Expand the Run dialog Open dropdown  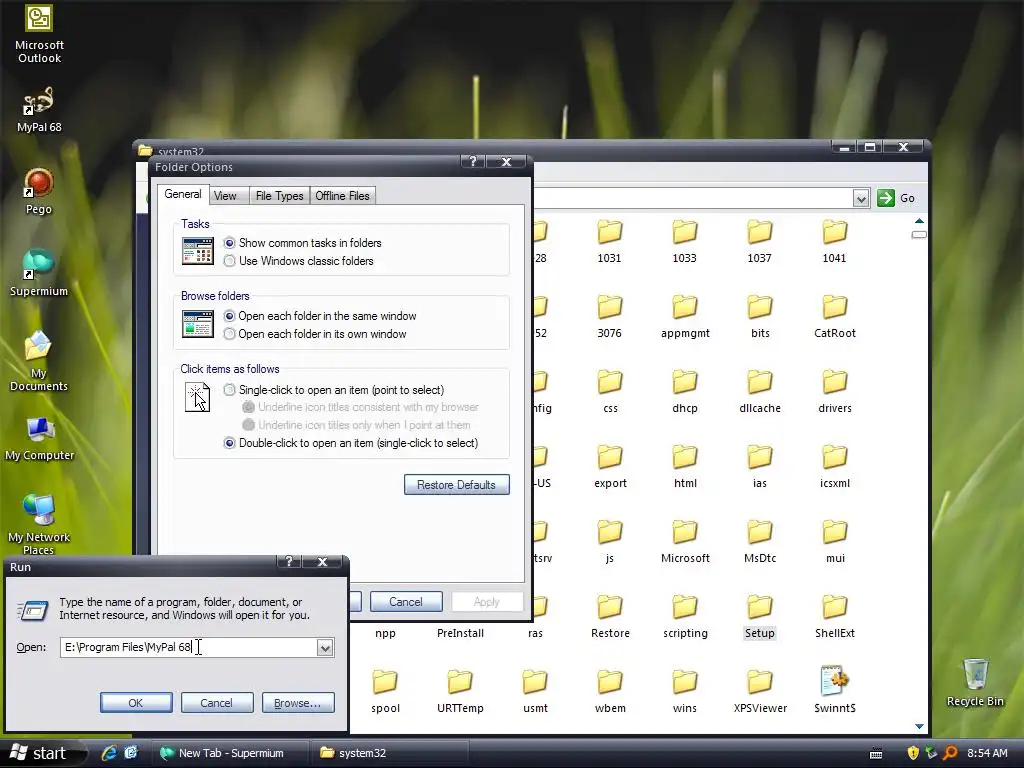pos(325,647)
